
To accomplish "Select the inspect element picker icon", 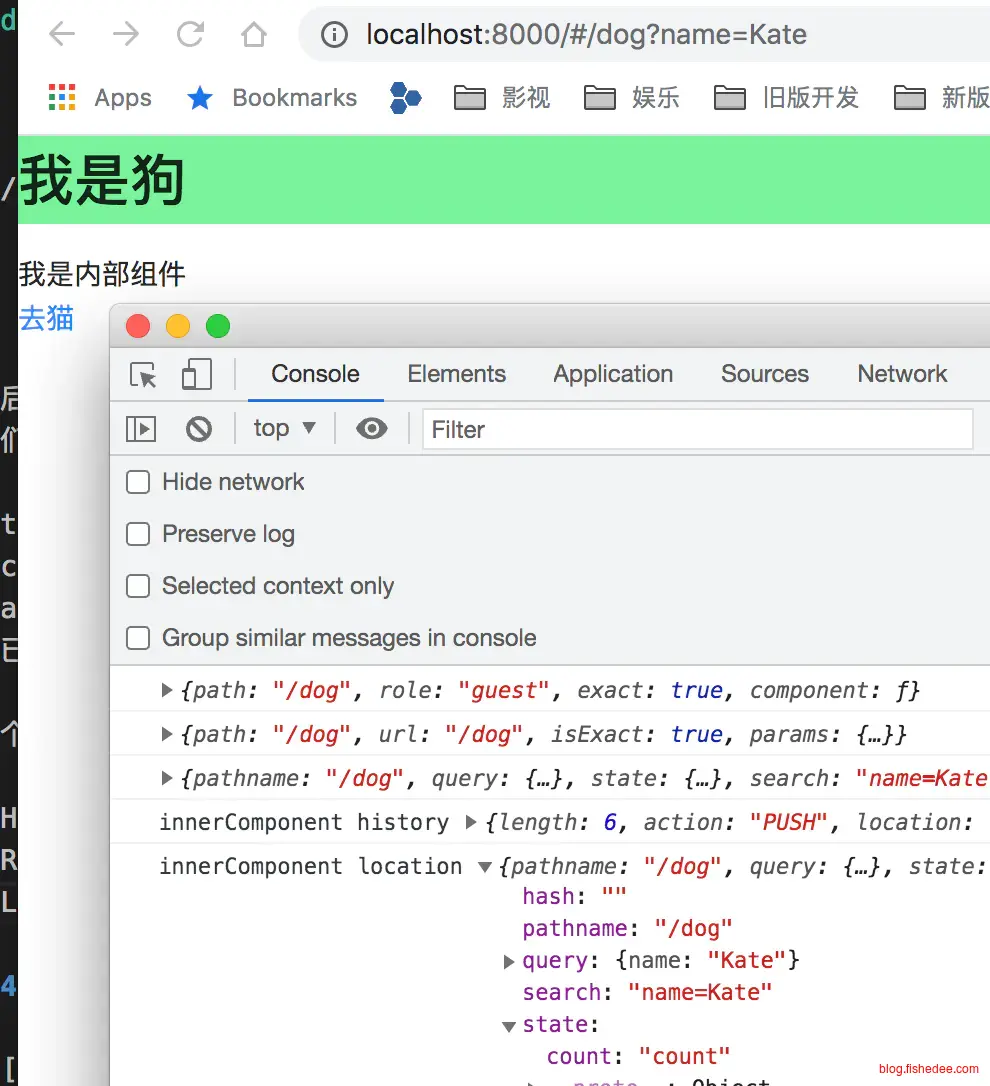I will (x=144, y=375).
